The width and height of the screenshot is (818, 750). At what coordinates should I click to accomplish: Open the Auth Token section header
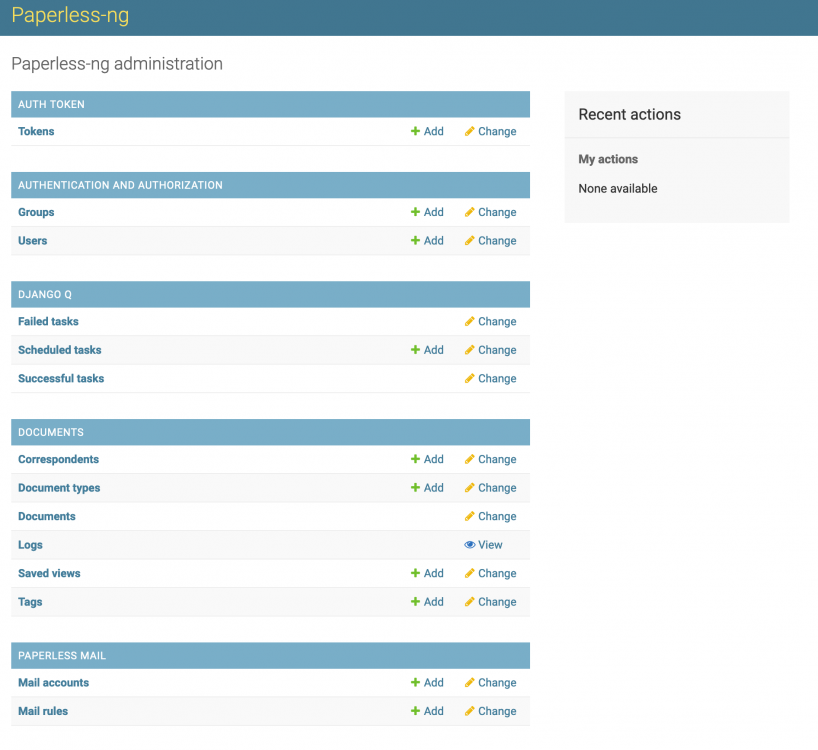pyautogui.click(x=51, y=104)
